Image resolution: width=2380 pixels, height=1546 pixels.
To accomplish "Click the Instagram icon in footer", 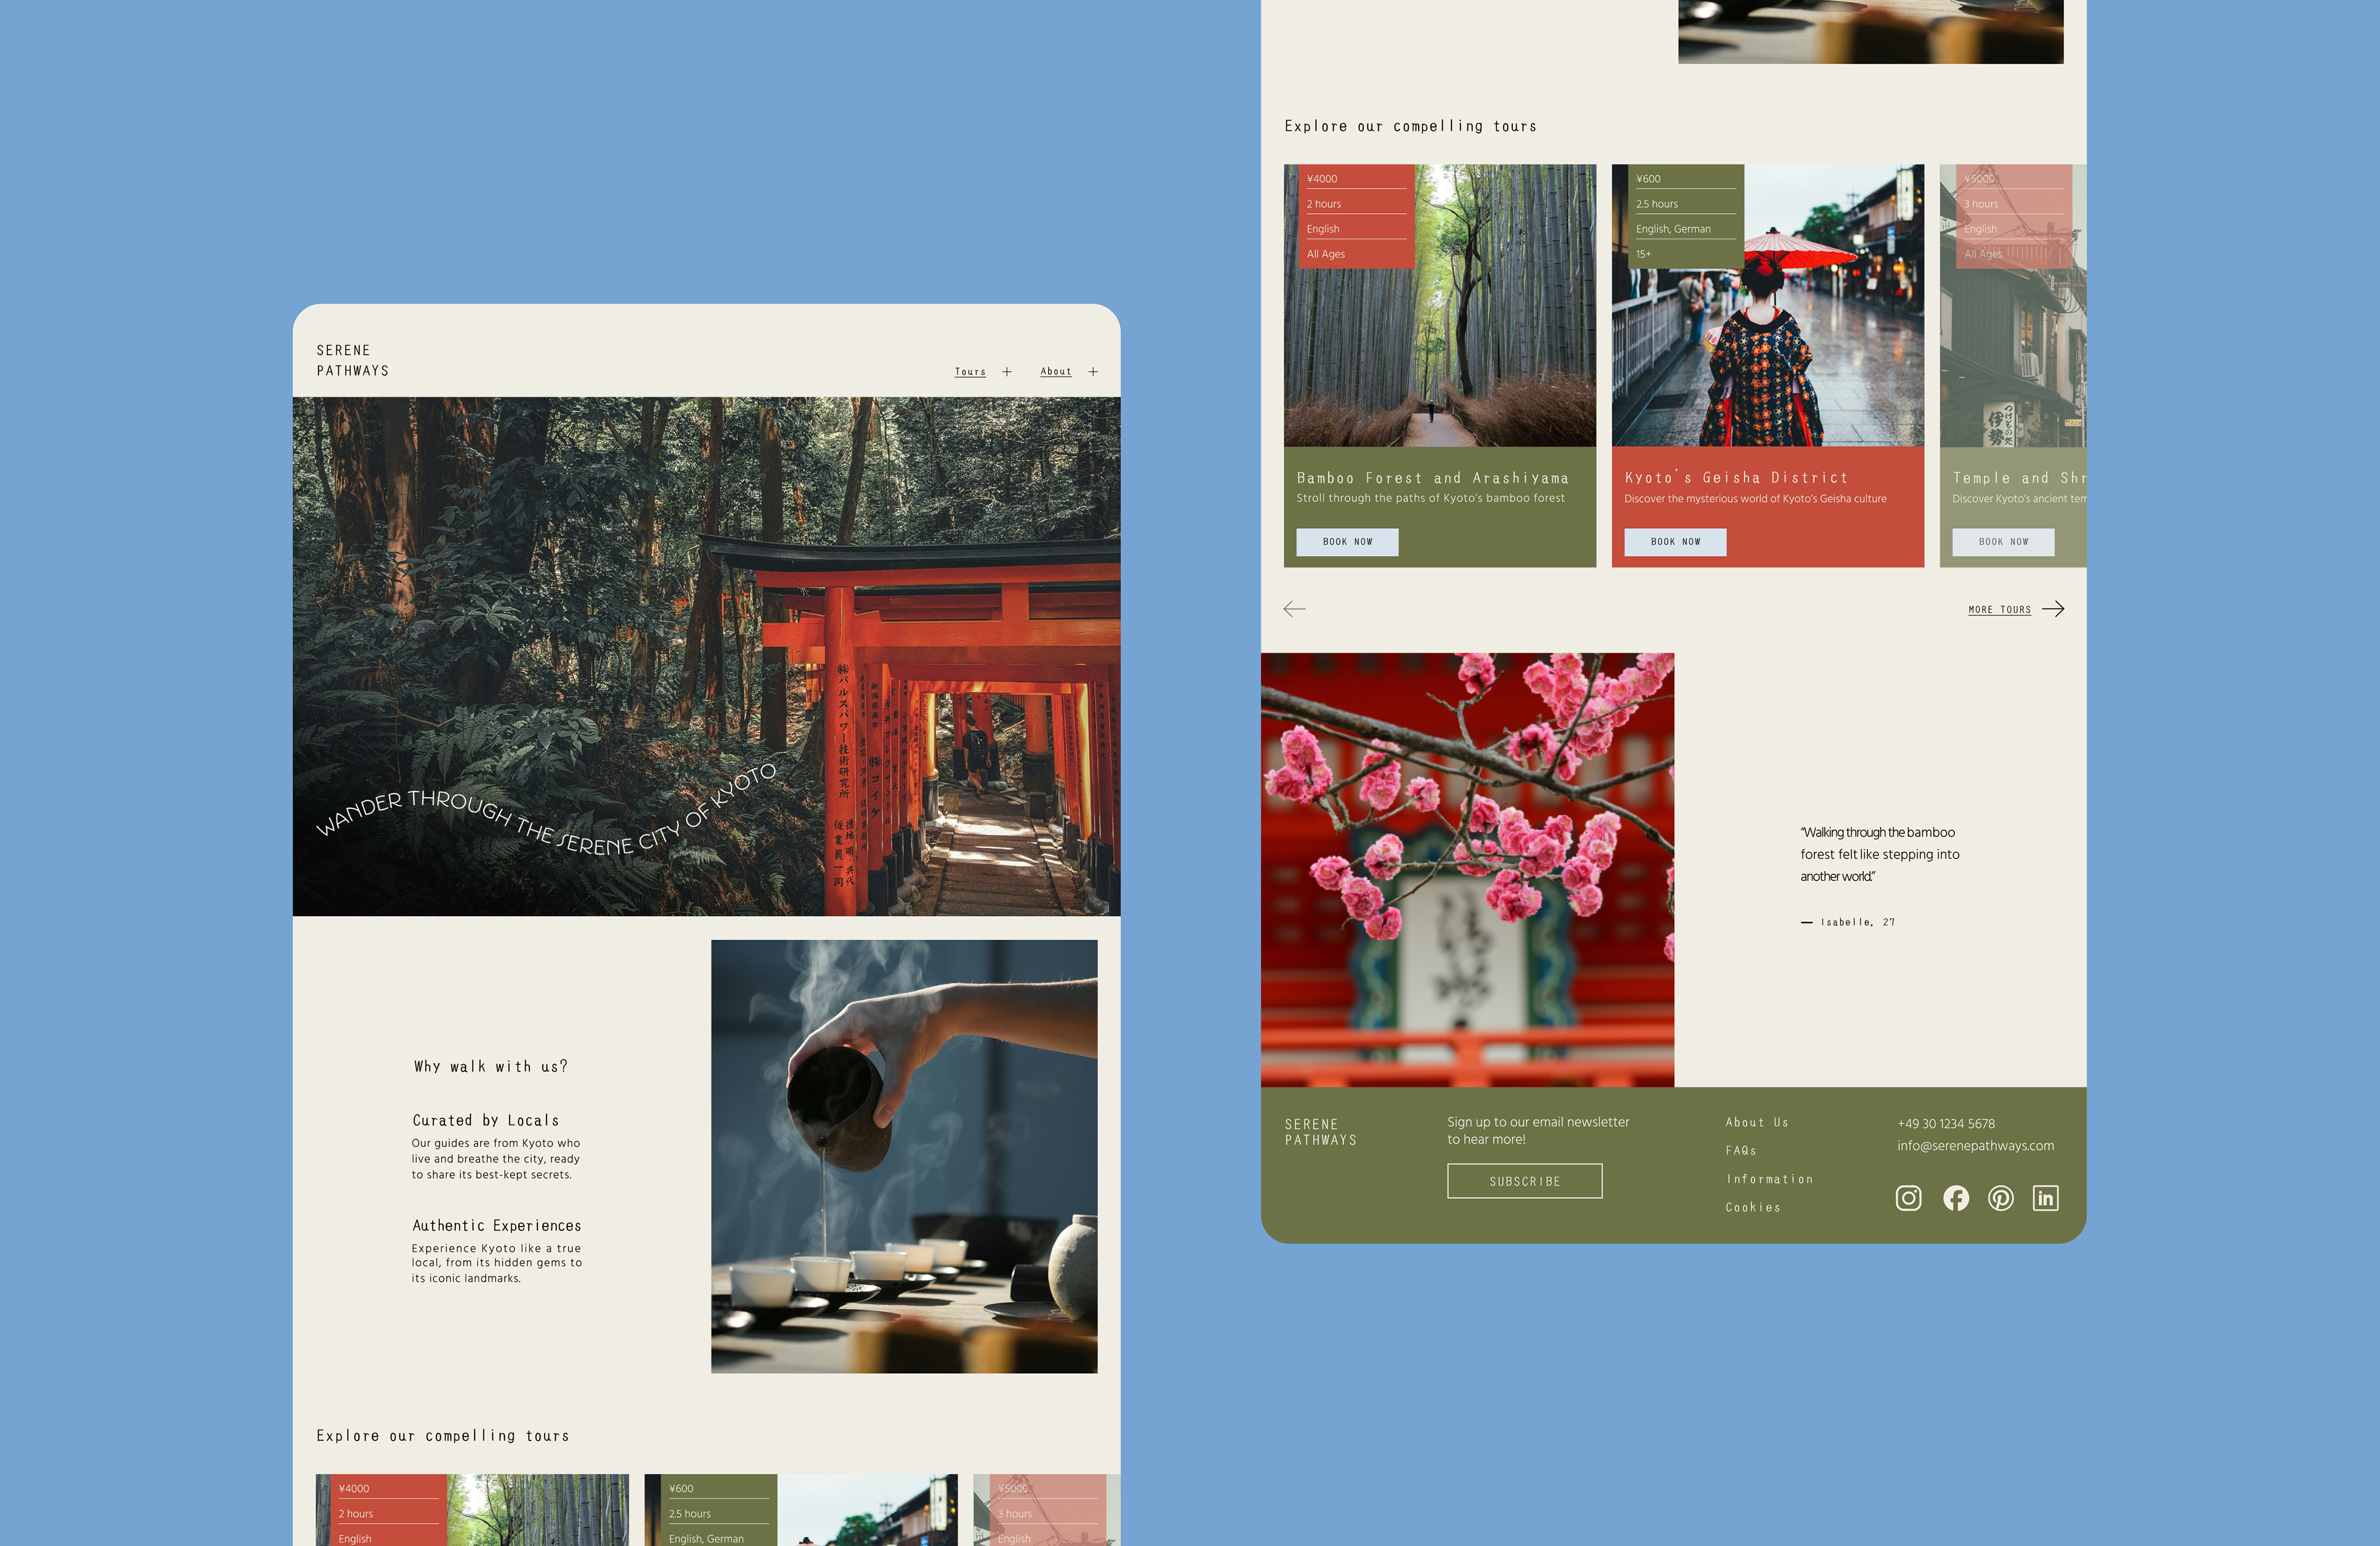I will pyautogui.click(x=1908, y=1198).
